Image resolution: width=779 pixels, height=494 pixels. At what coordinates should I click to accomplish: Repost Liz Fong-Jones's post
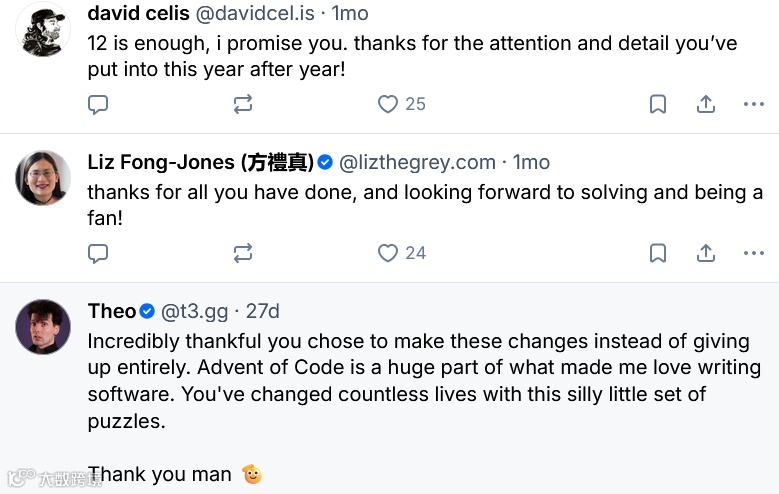click(243, 253)
